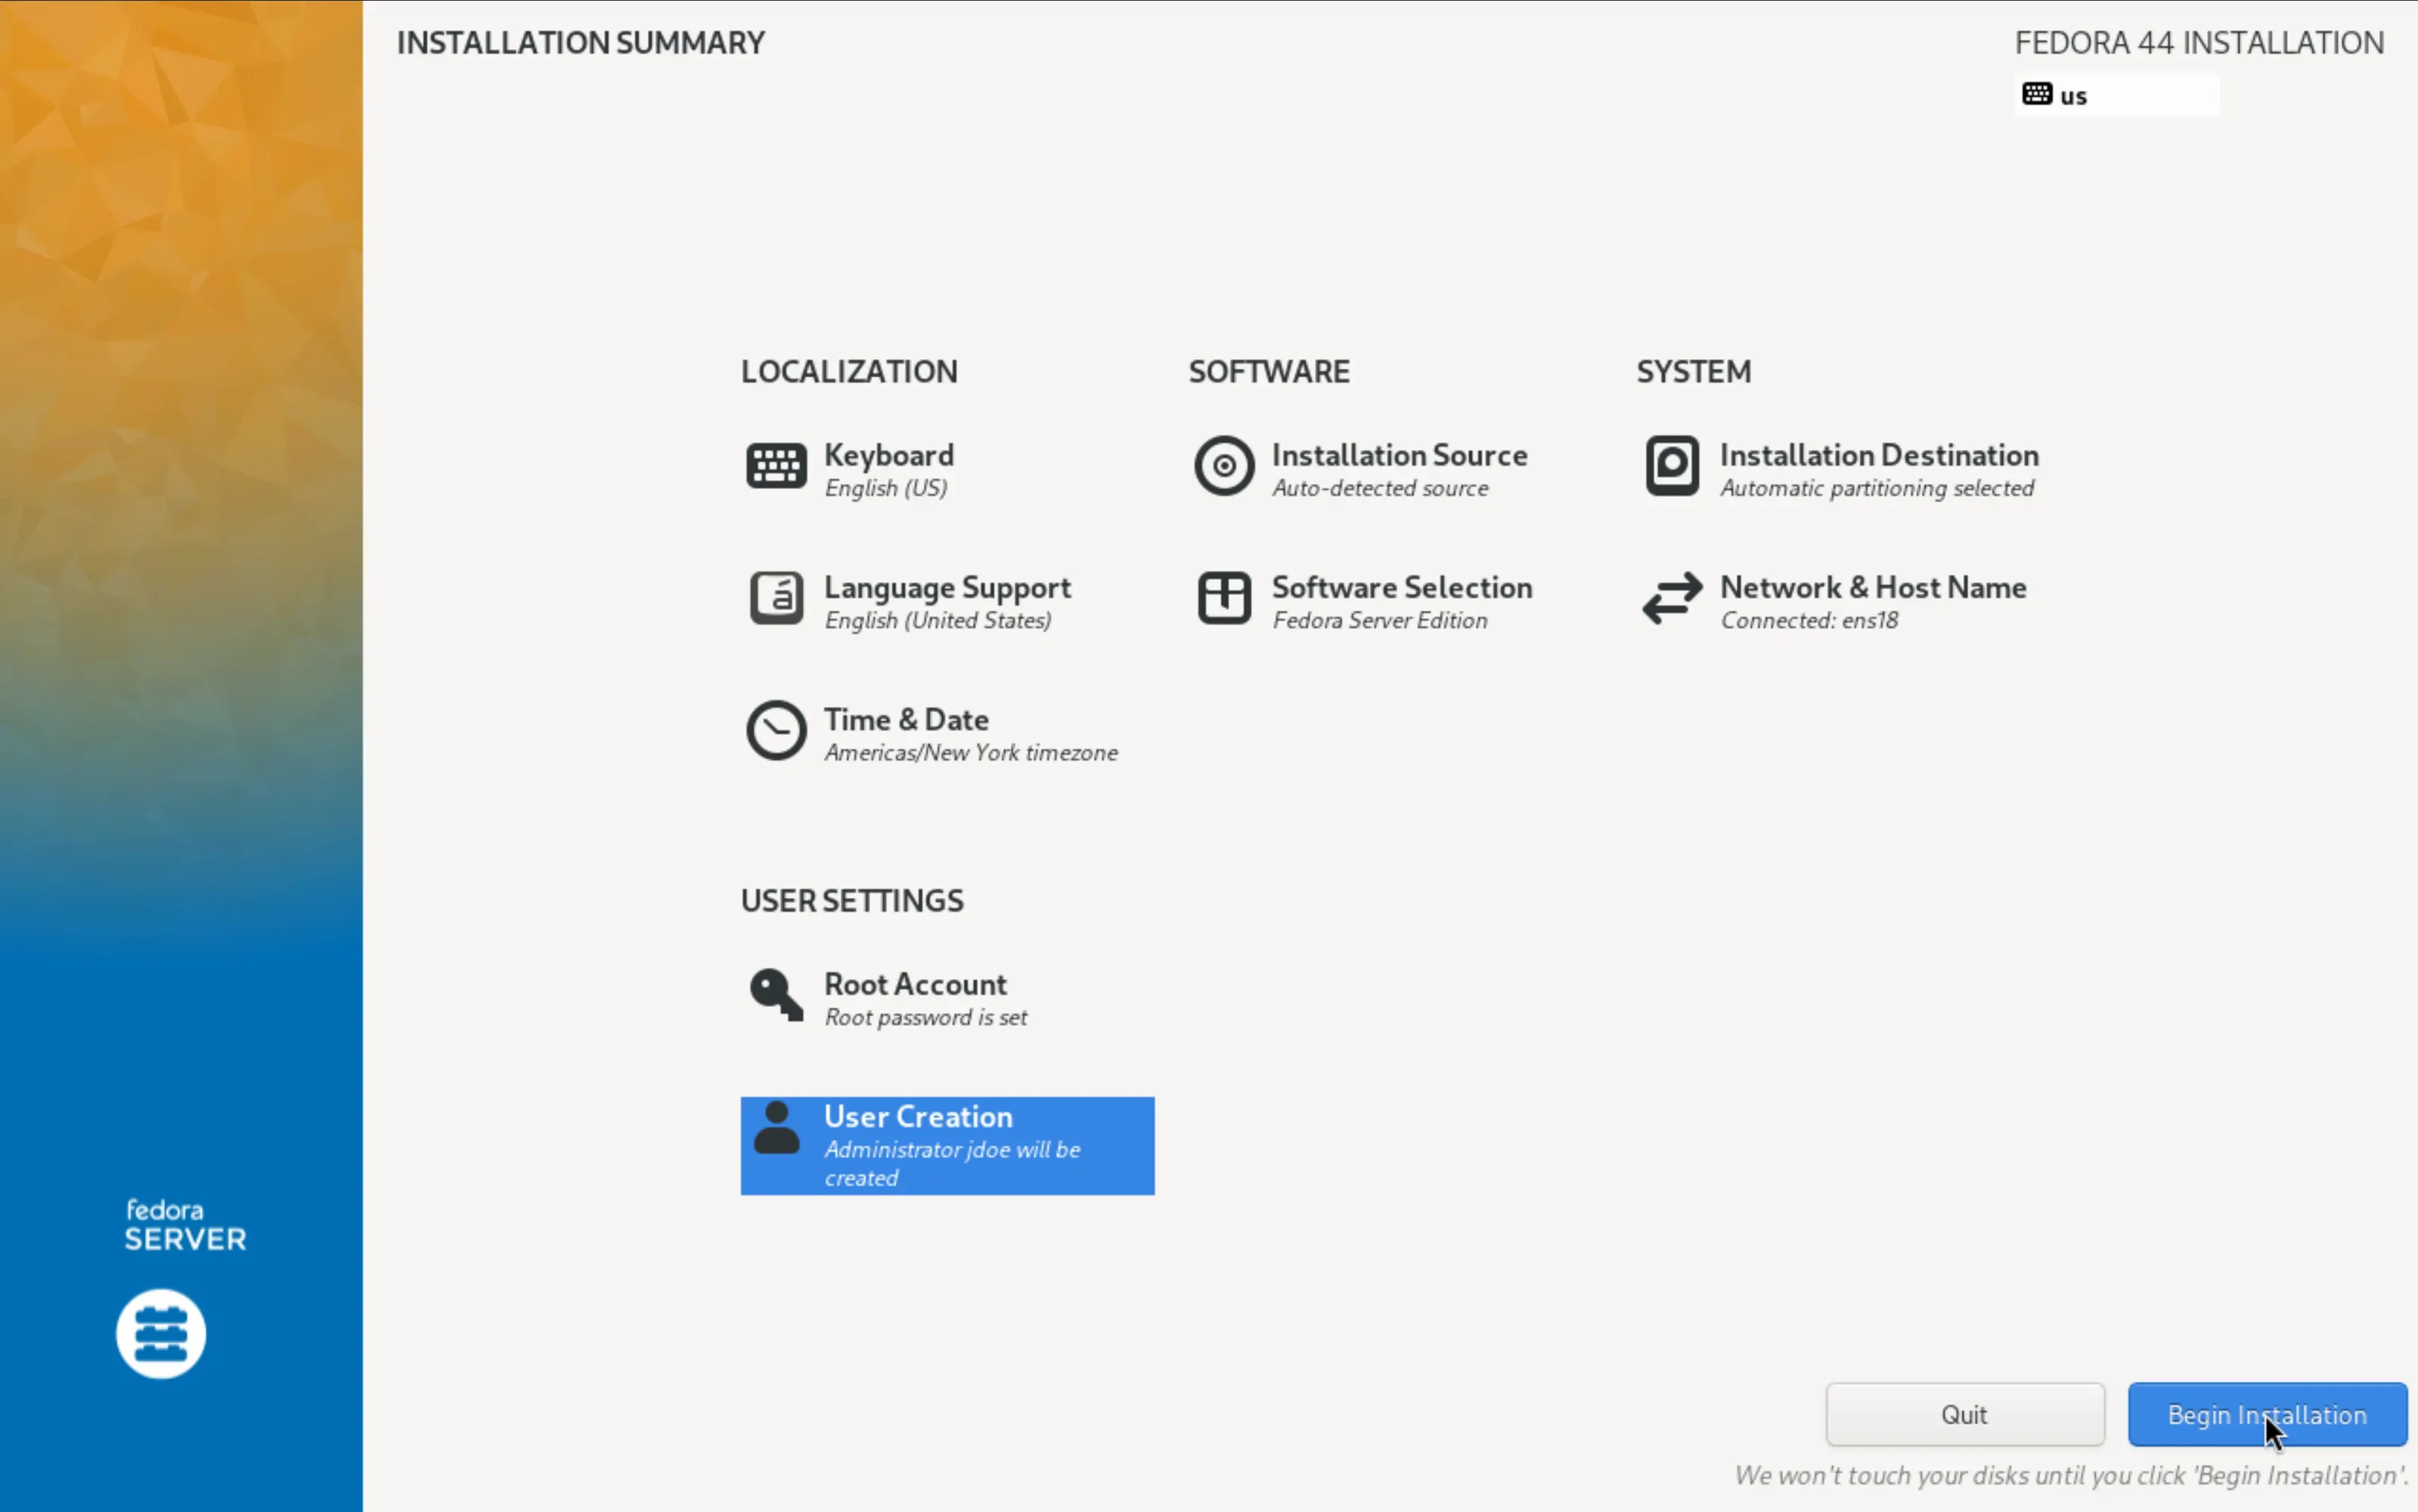
Task: Select the 'SOFTWARE' section heading
Action: 1269,372
